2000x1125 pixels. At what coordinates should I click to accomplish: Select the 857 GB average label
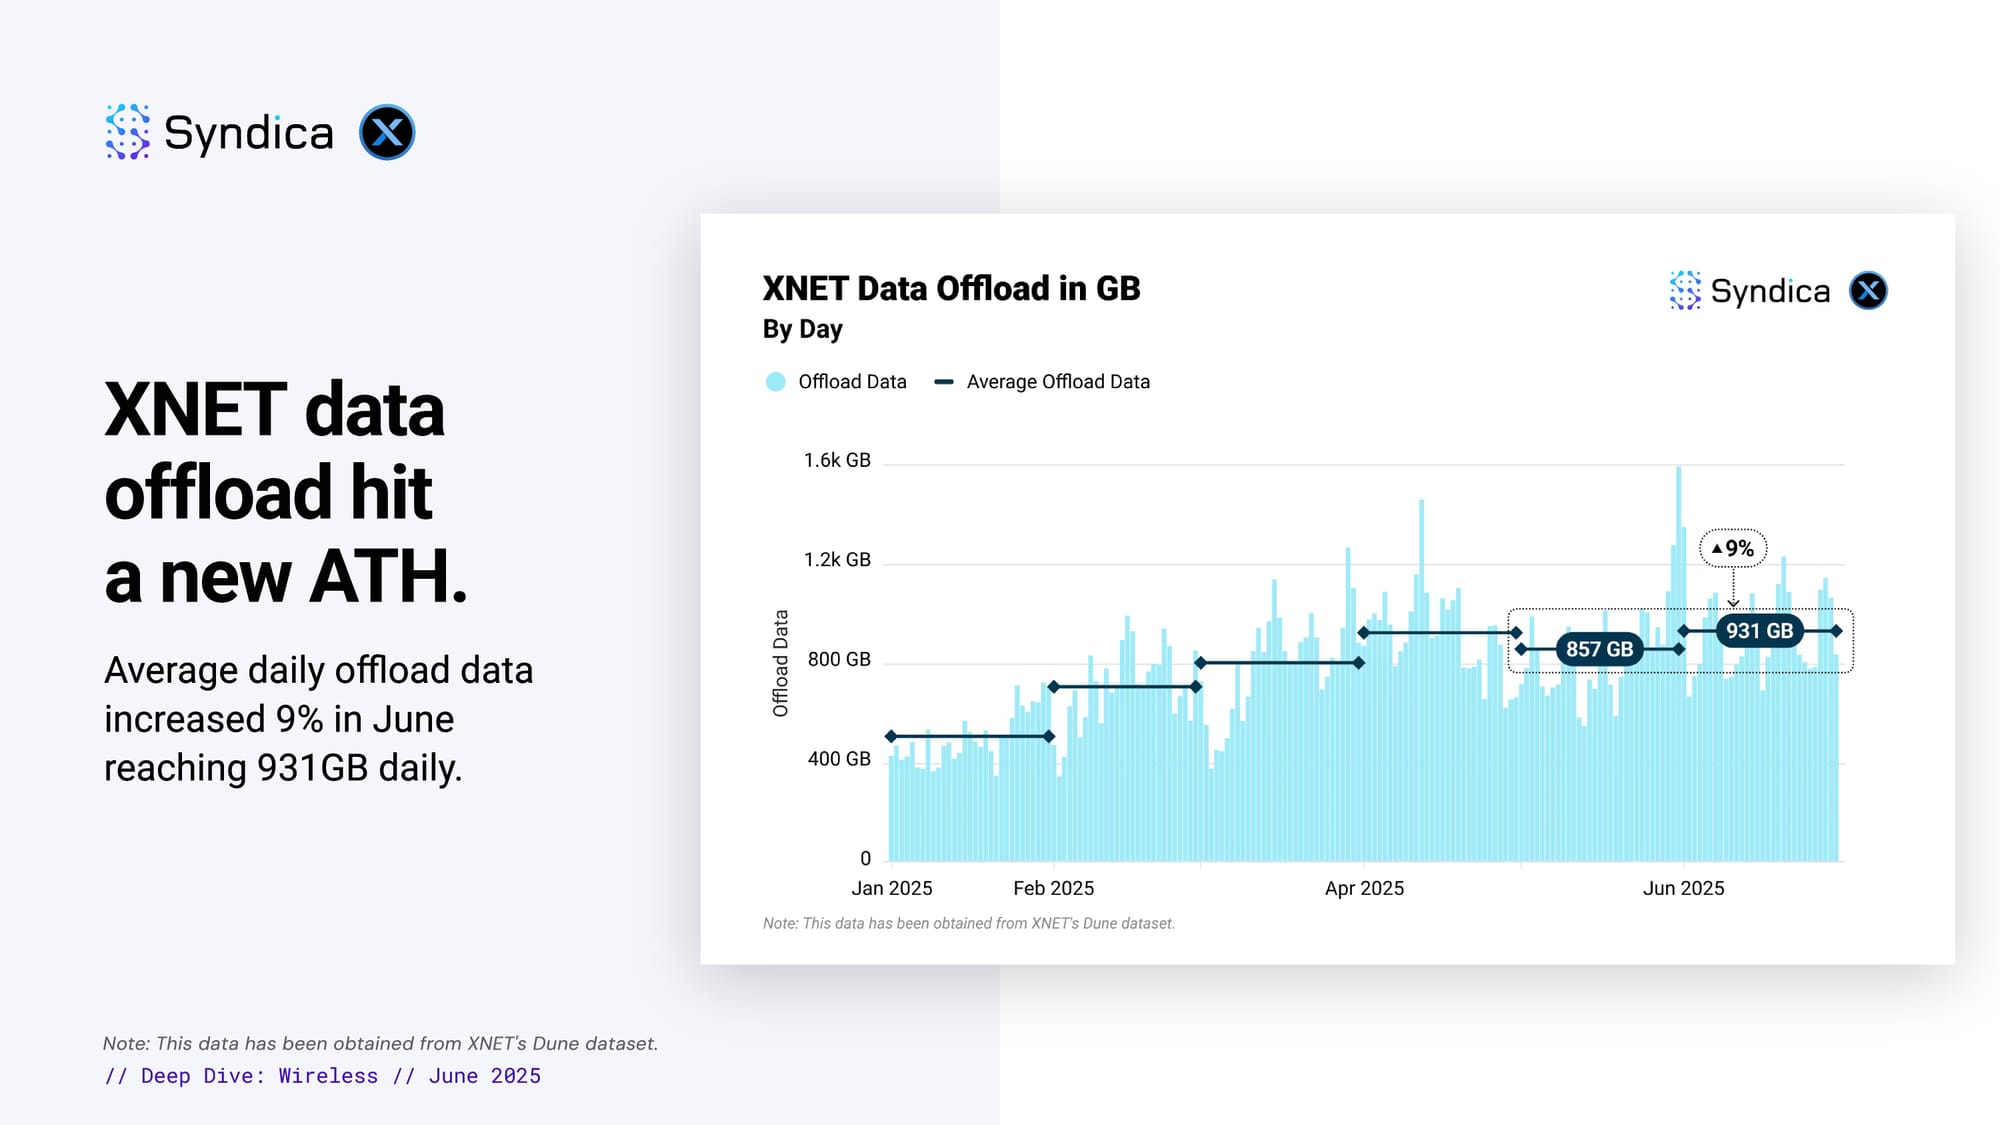tap(1599, 649)
